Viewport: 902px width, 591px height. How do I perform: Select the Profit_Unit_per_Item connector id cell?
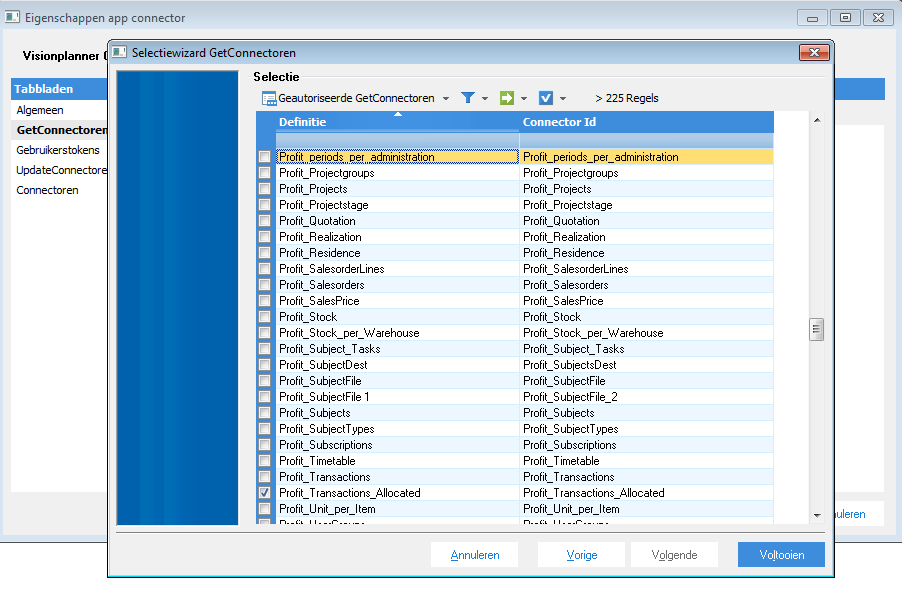(x=647, y=509)
